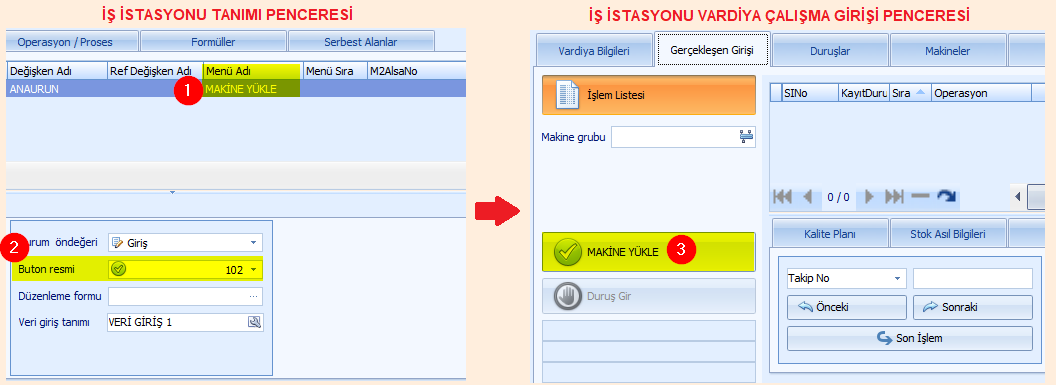This screenshot has height=385, width=1056.
Task: Click the Değişken Adı column header
Action: (x=57, y=71)
